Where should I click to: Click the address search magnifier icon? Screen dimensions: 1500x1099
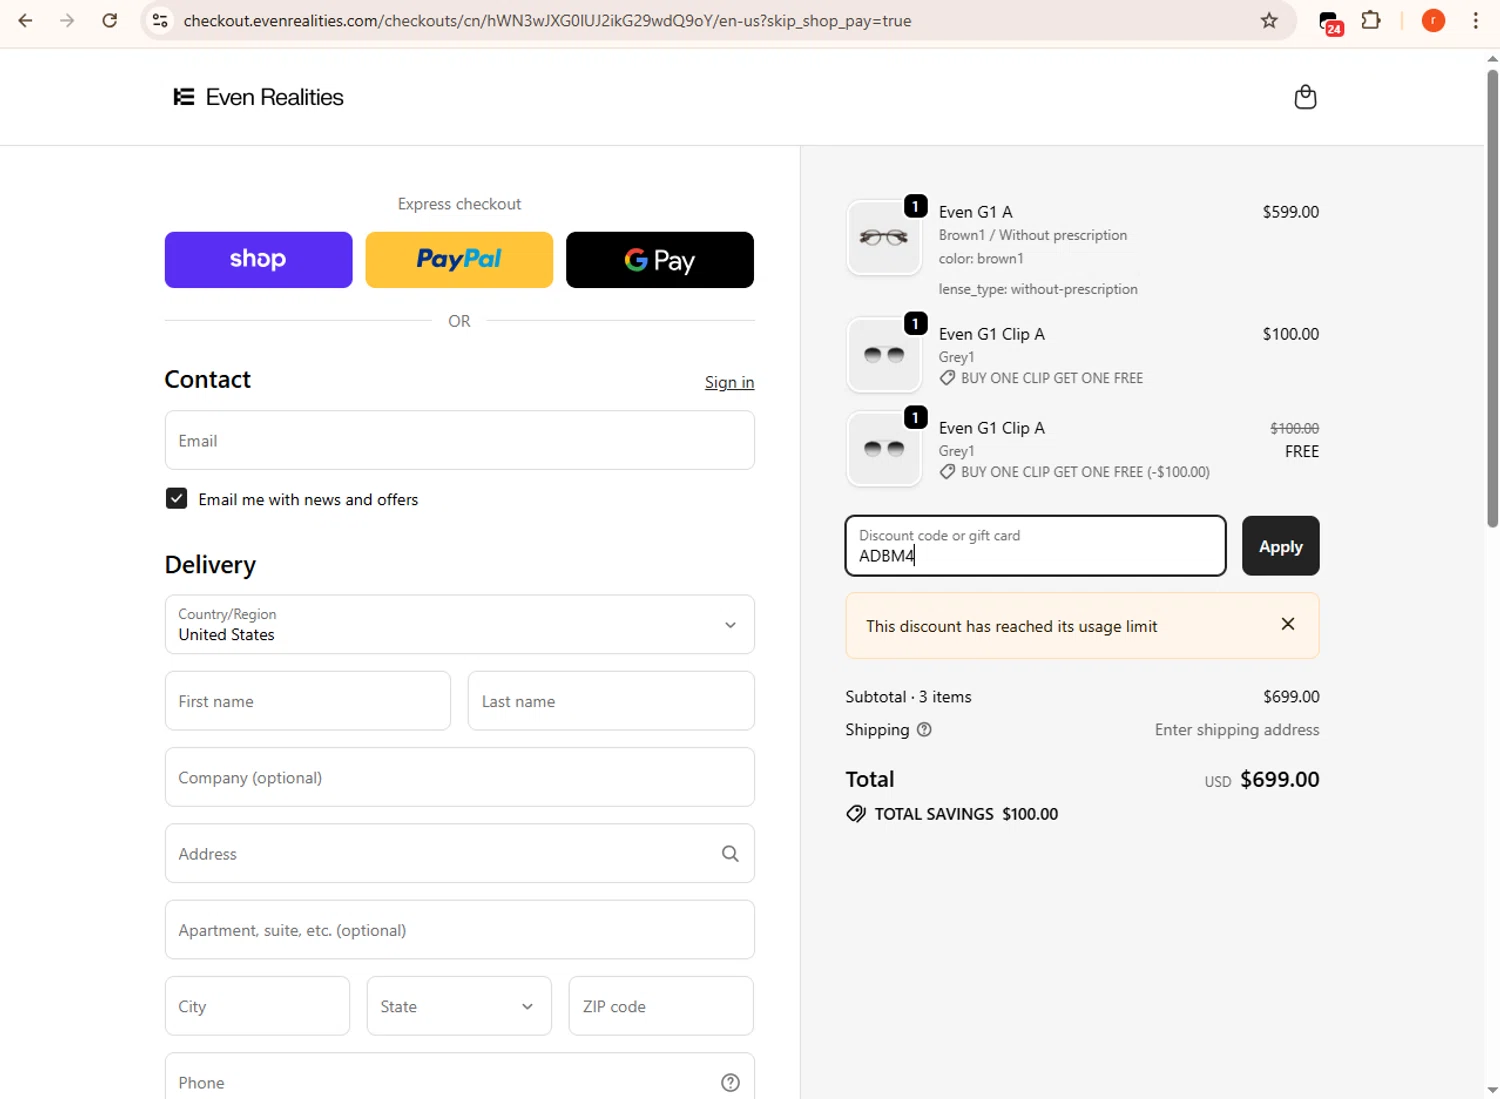pyautogui.click(x=730, y=854)
